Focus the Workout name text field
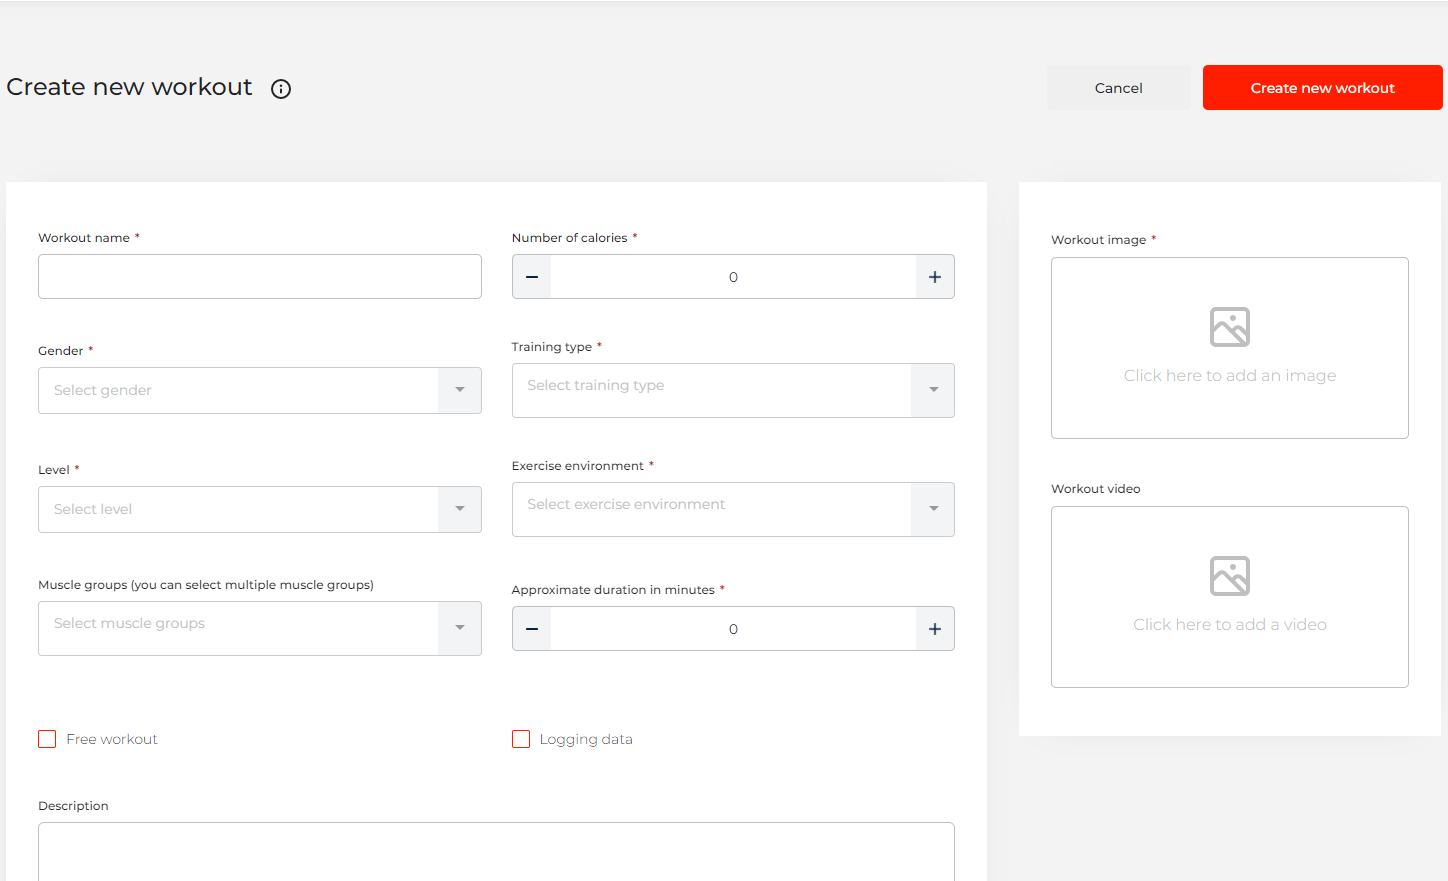1448x881 pixels. pyautogui.click(x=259, y=277)
